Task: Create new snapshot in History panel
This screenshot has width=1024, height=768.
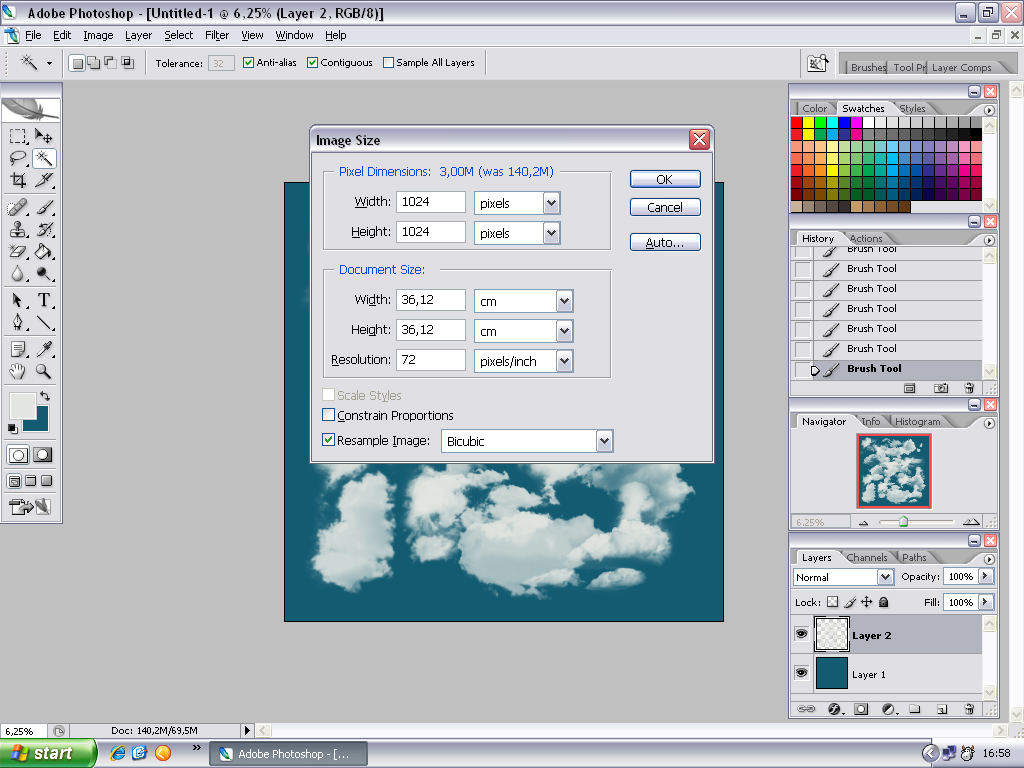Action: click(x=940, y=389)
